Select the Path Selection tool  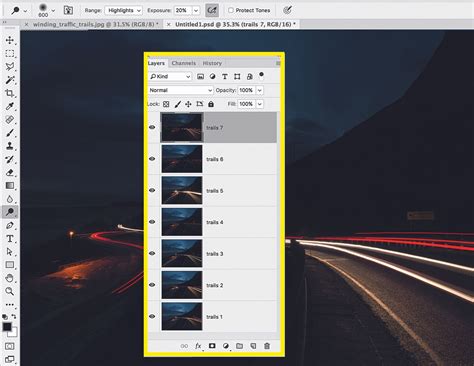(10, 252)
